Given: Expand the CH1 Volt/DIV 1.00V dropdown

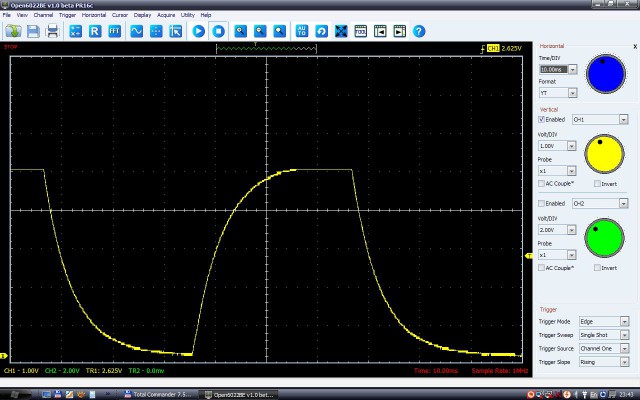Looking at the screenshot, I should pyautogui.click(x=571, y=146).
